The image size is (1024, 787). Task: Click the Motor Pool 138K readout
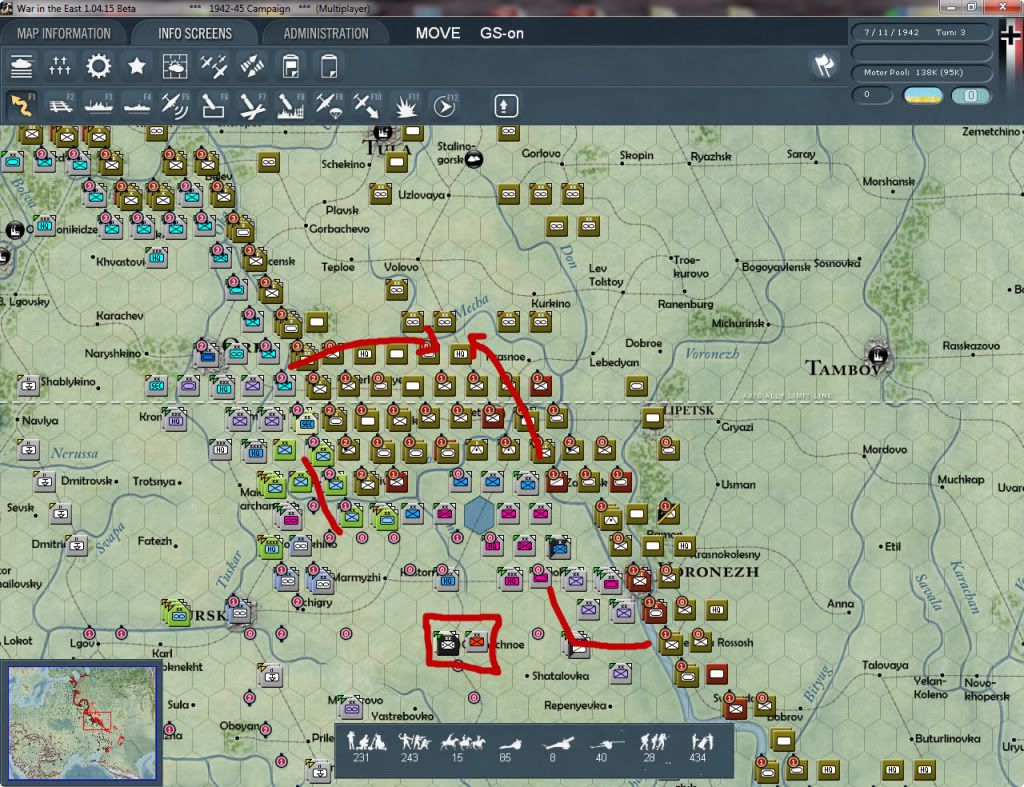click(920, 72)
